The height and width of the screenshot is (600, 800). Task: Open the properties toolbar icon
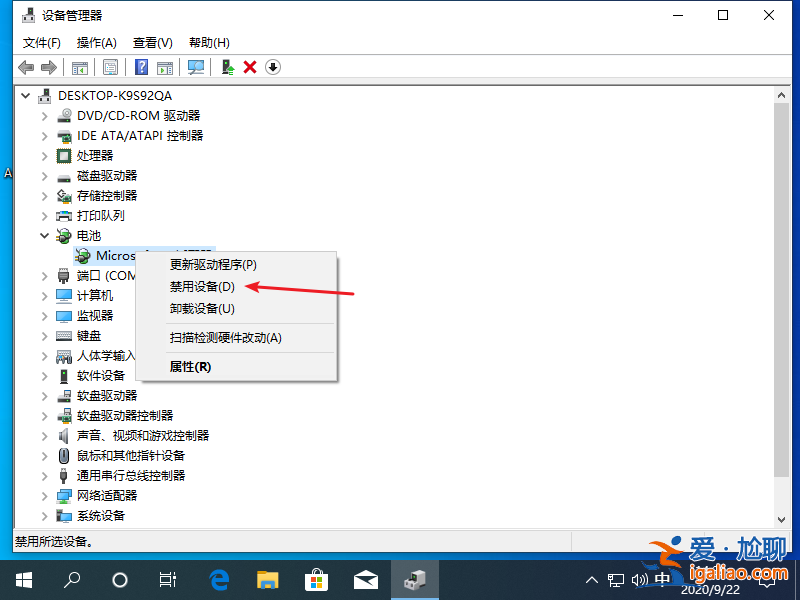click(x=109, y=67)
